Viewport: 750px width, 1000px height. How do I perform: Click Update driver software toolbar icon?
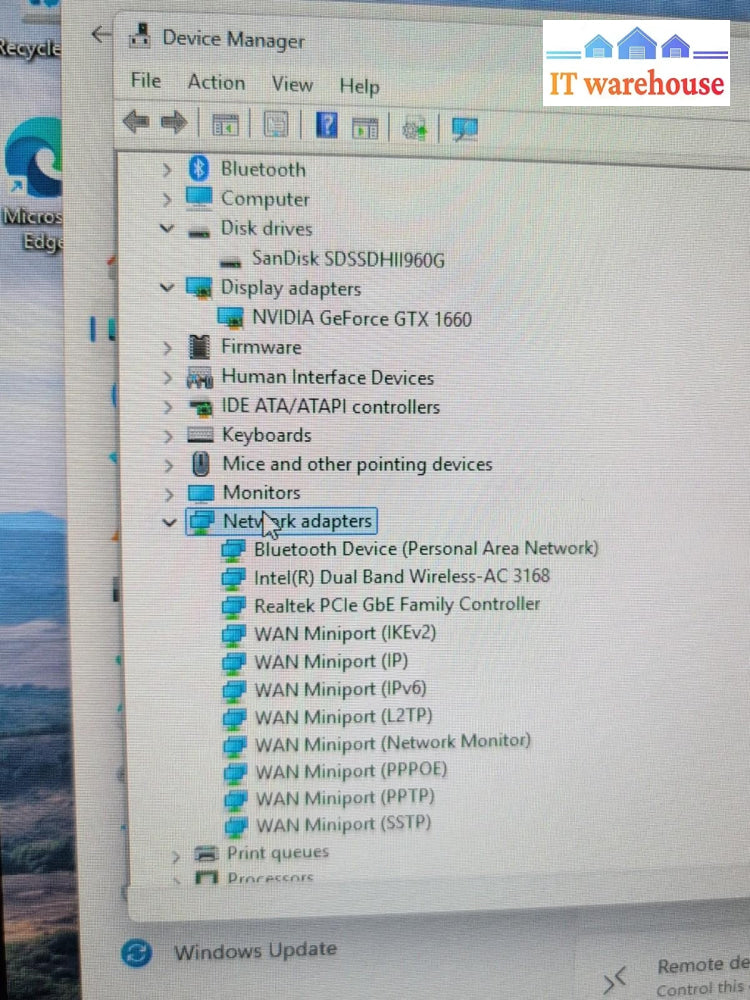(415, 129)
